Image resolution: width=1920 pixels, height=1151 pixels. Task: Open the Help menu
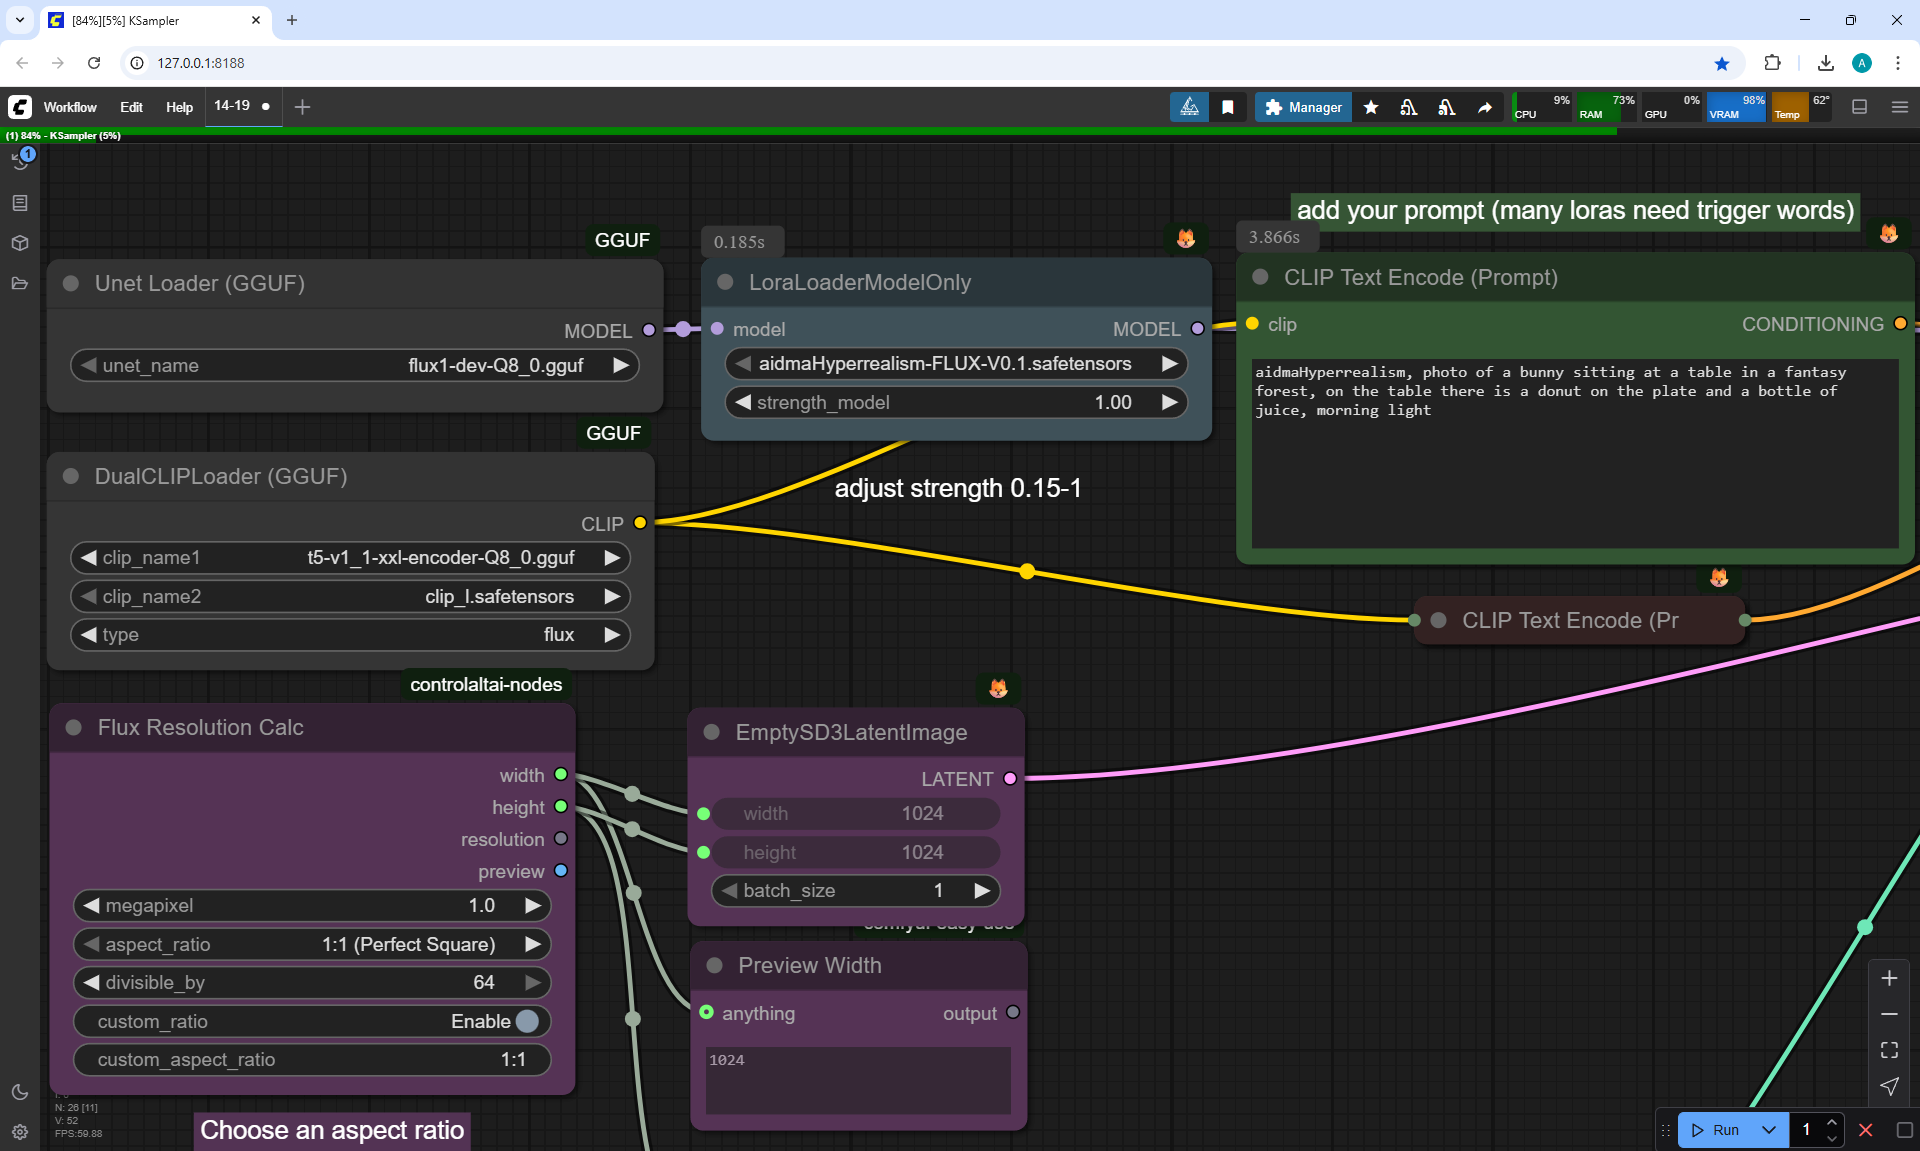[x=179, y=107]
